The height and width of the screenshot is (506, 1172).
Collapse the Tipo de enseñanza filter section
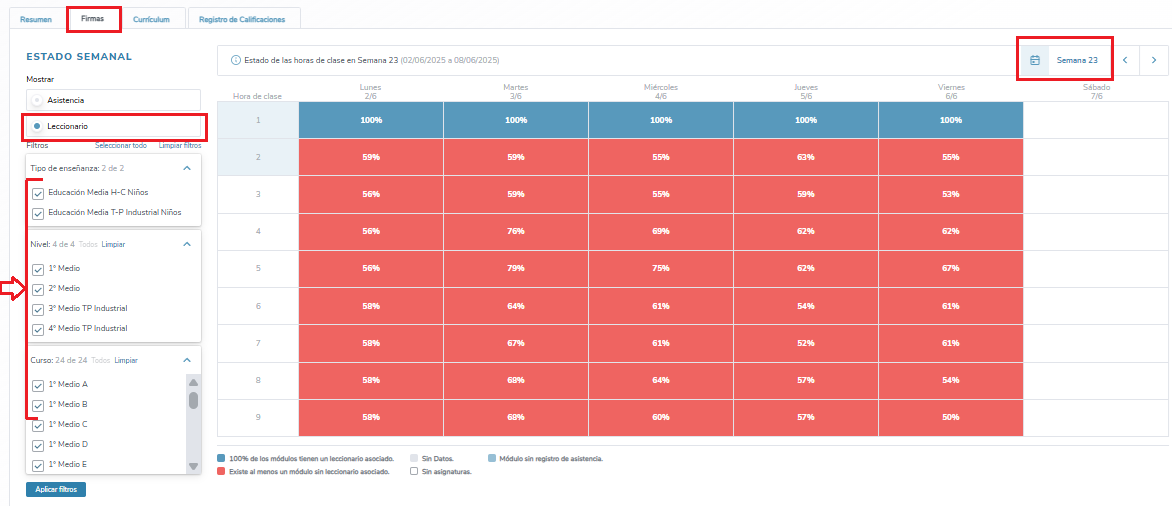click(187, 168)
